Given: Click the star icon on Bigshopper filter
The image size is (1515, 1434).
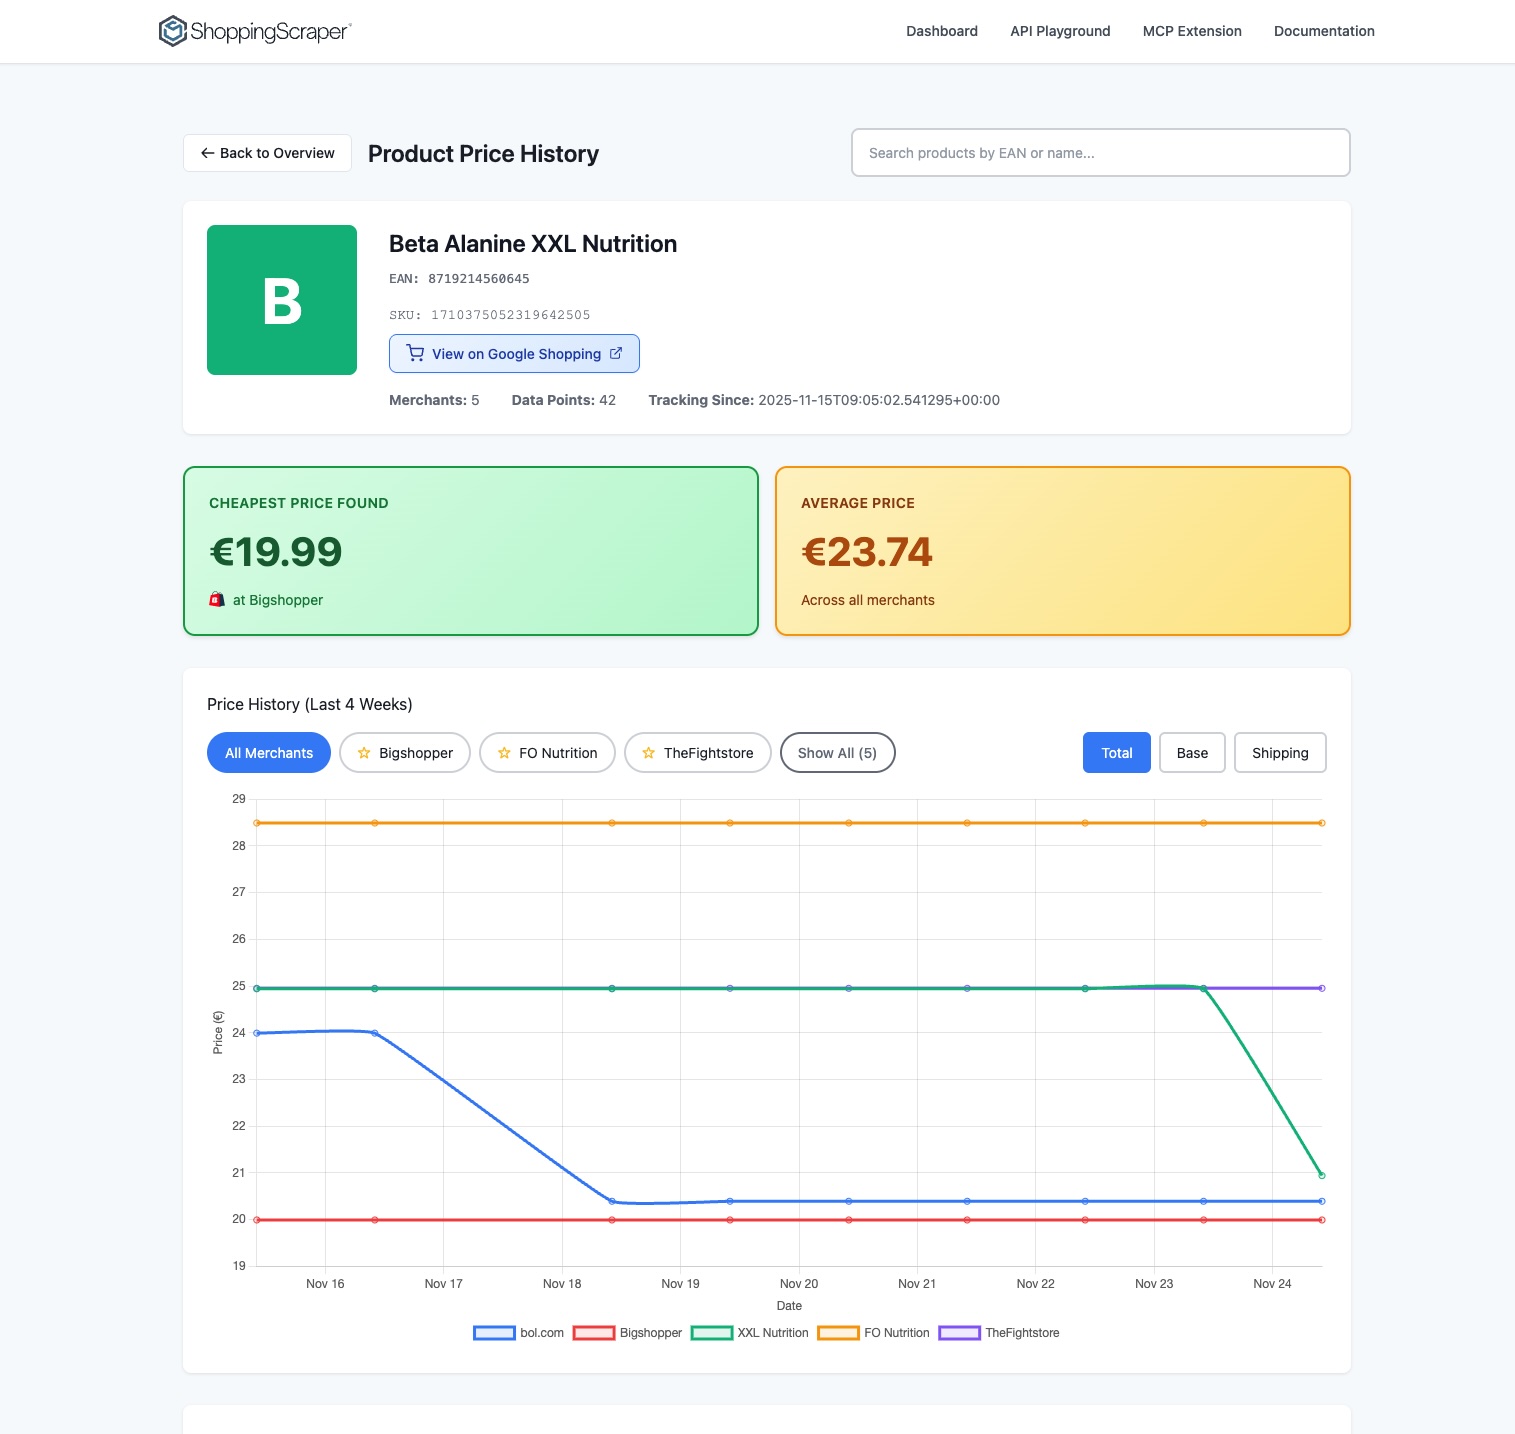Looking at the screenshot, I should tap(364, 753).
